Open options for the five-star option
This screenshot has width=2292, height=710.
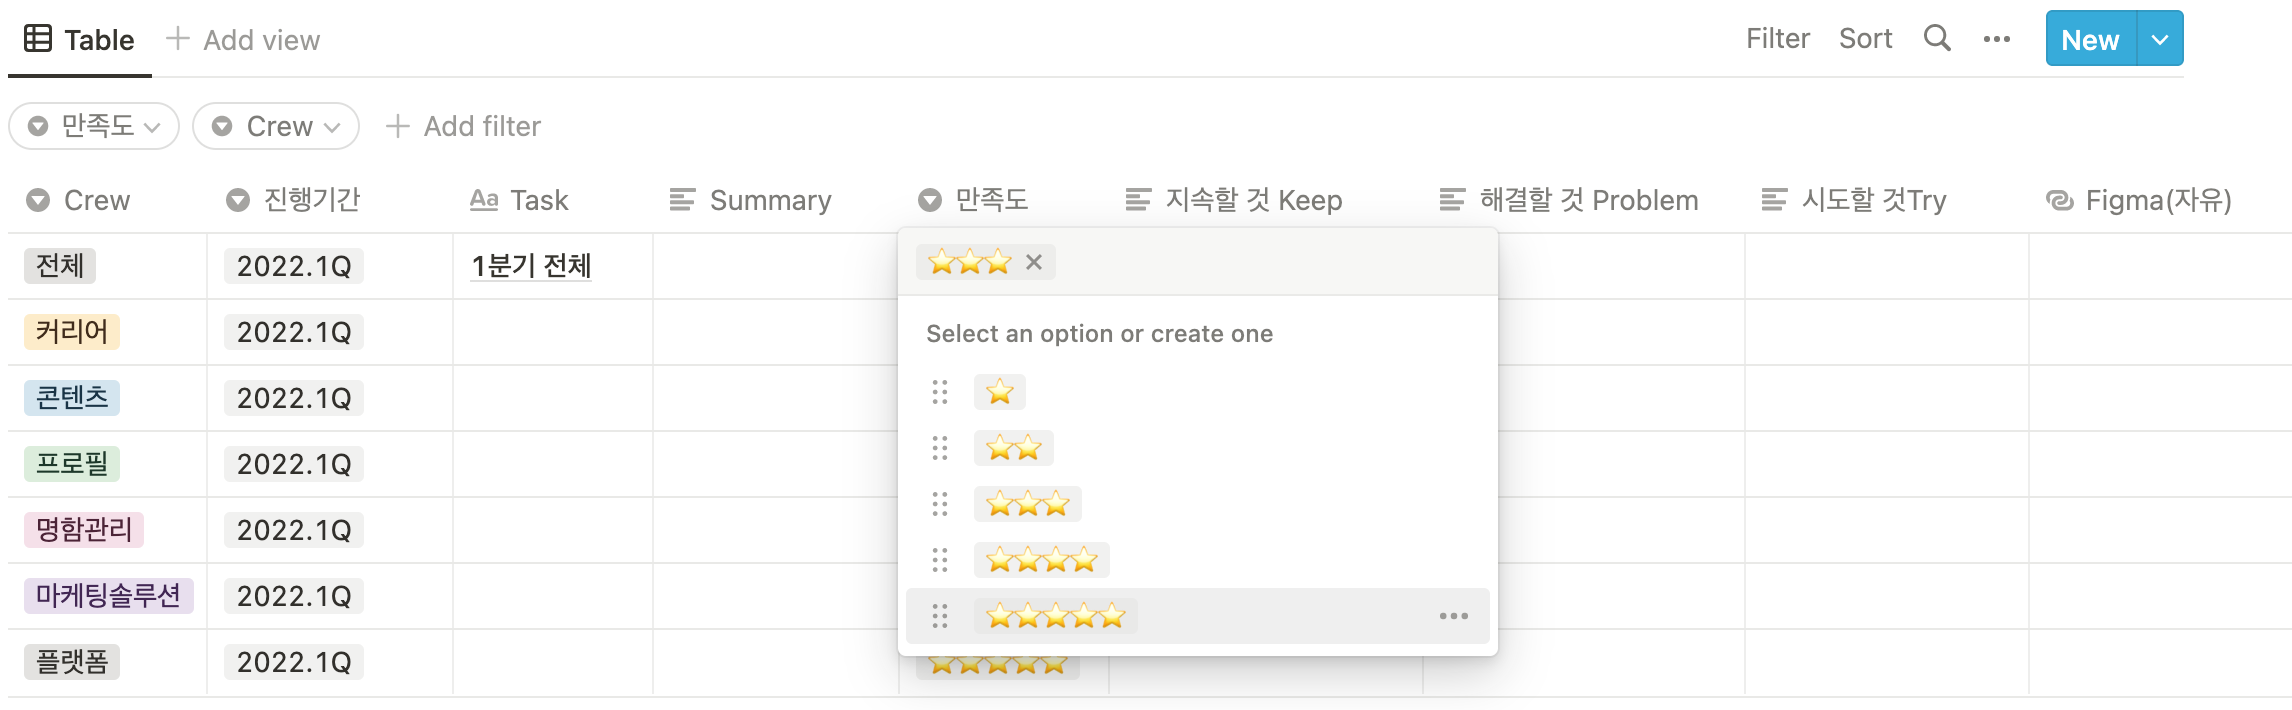coord(1453,616)
